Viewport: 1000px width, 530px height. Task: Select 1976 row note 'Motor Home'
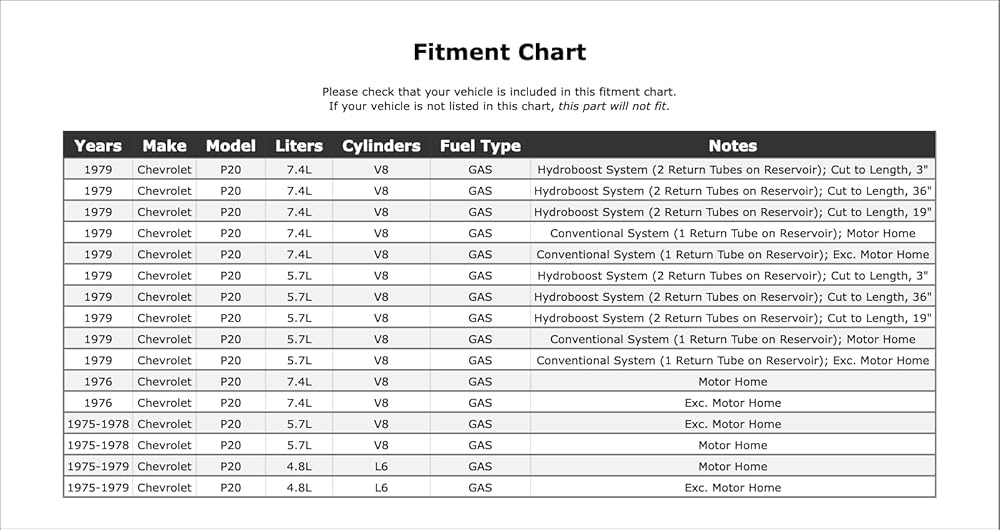[733, 382]
